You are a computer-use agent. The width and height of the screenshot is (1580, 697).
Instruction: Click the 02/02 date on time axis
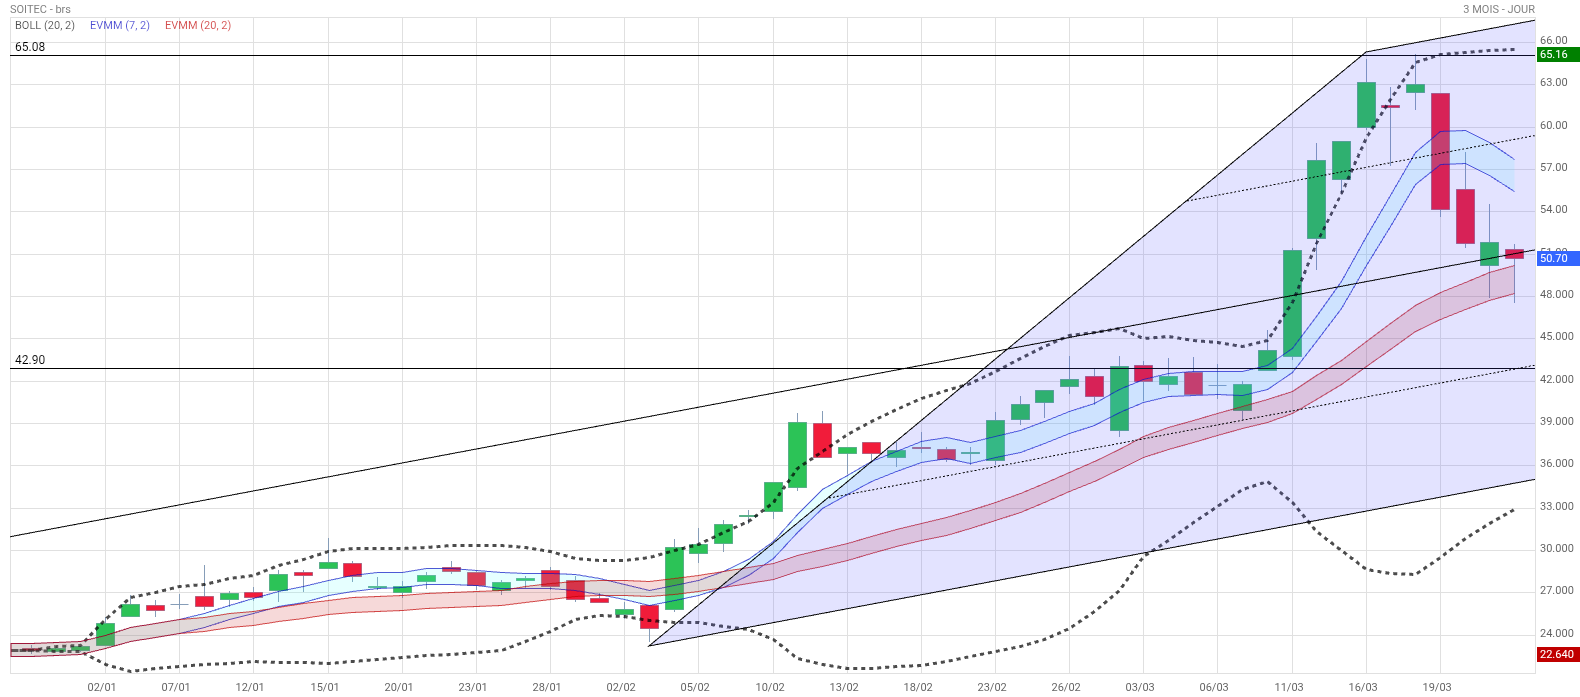click(x=621, y=688)
